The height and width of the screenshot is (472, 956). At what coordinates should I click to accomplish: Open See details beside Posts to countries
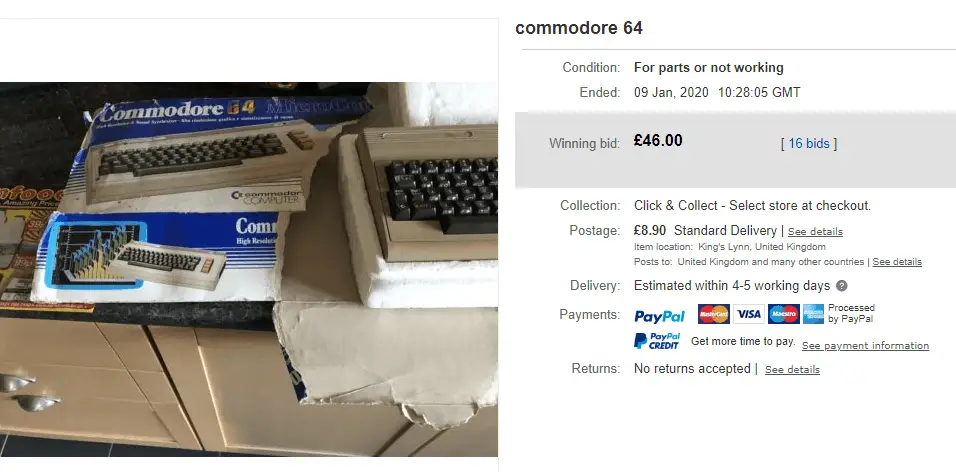point(897,262)
